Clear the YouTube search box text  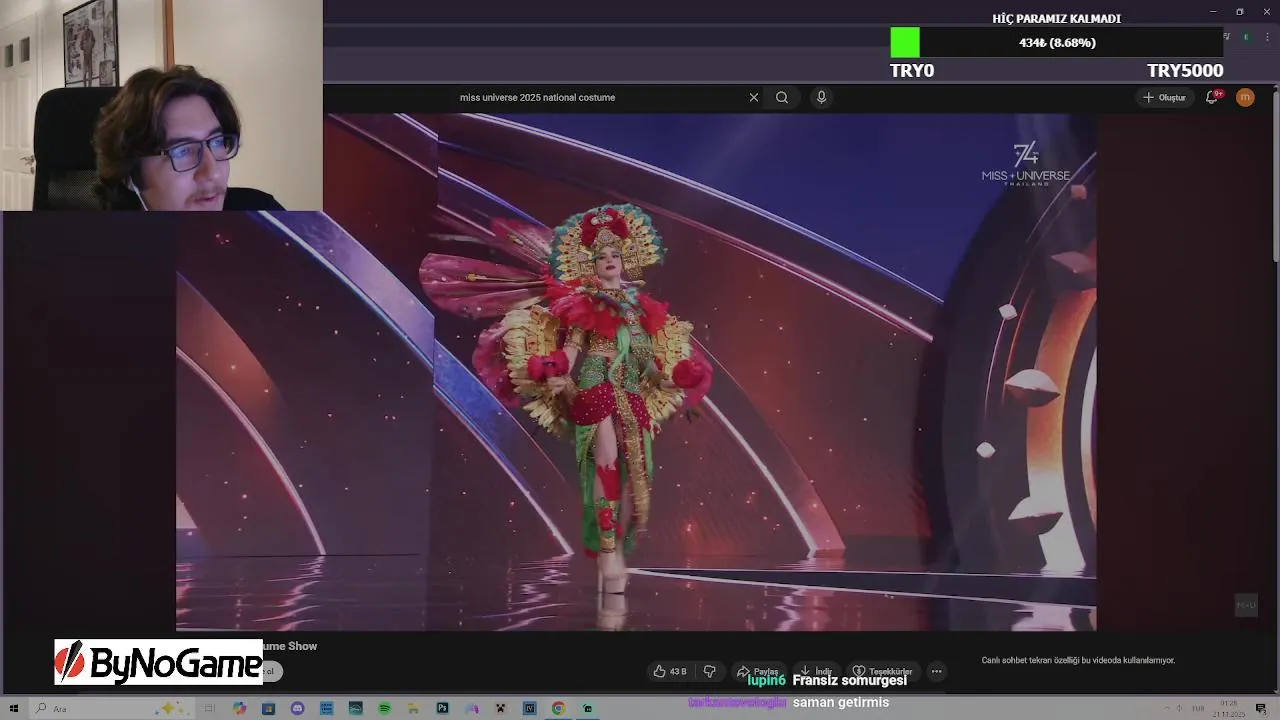(x=754, y=97)
